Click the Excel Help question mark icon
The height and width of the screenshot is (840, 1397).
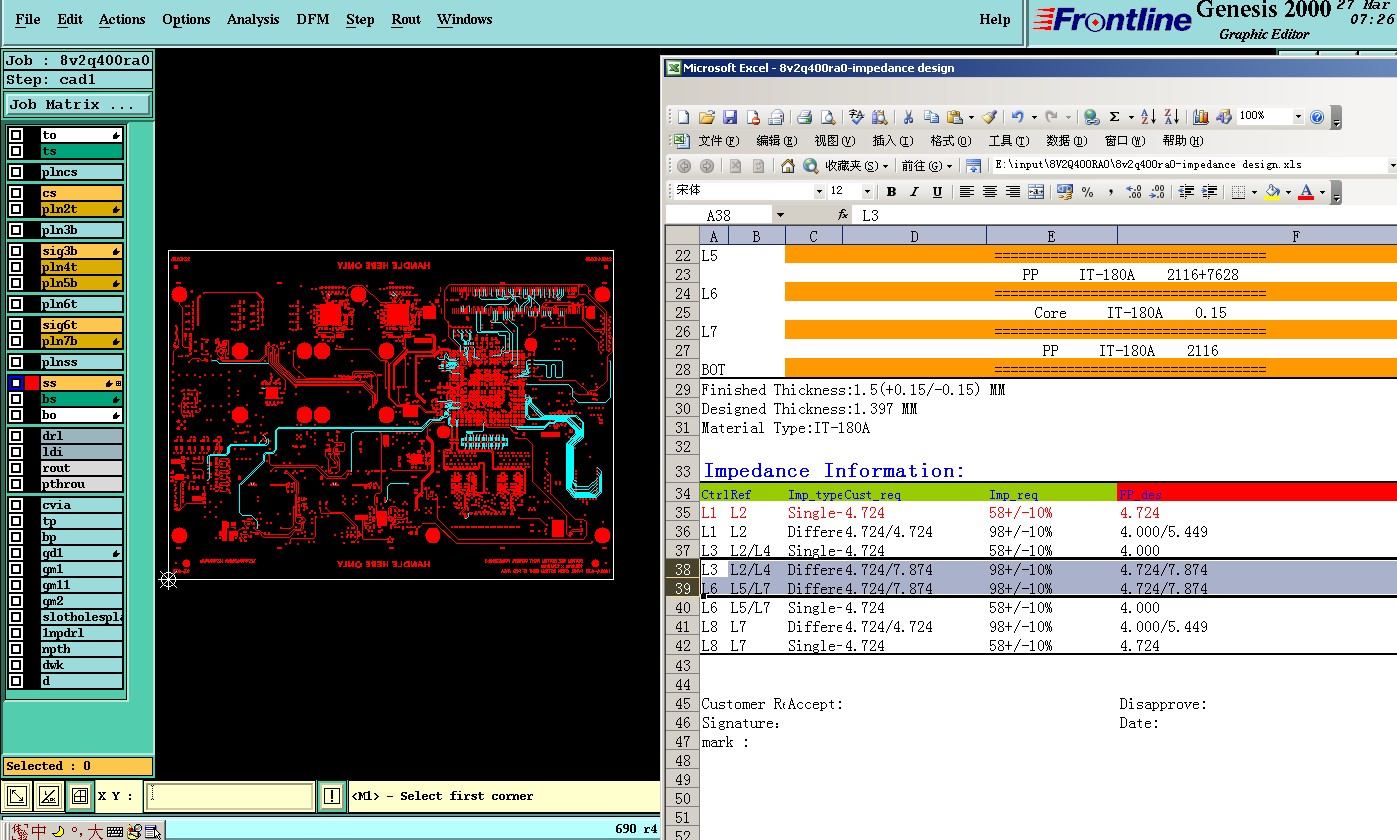tap(1317, 117)
